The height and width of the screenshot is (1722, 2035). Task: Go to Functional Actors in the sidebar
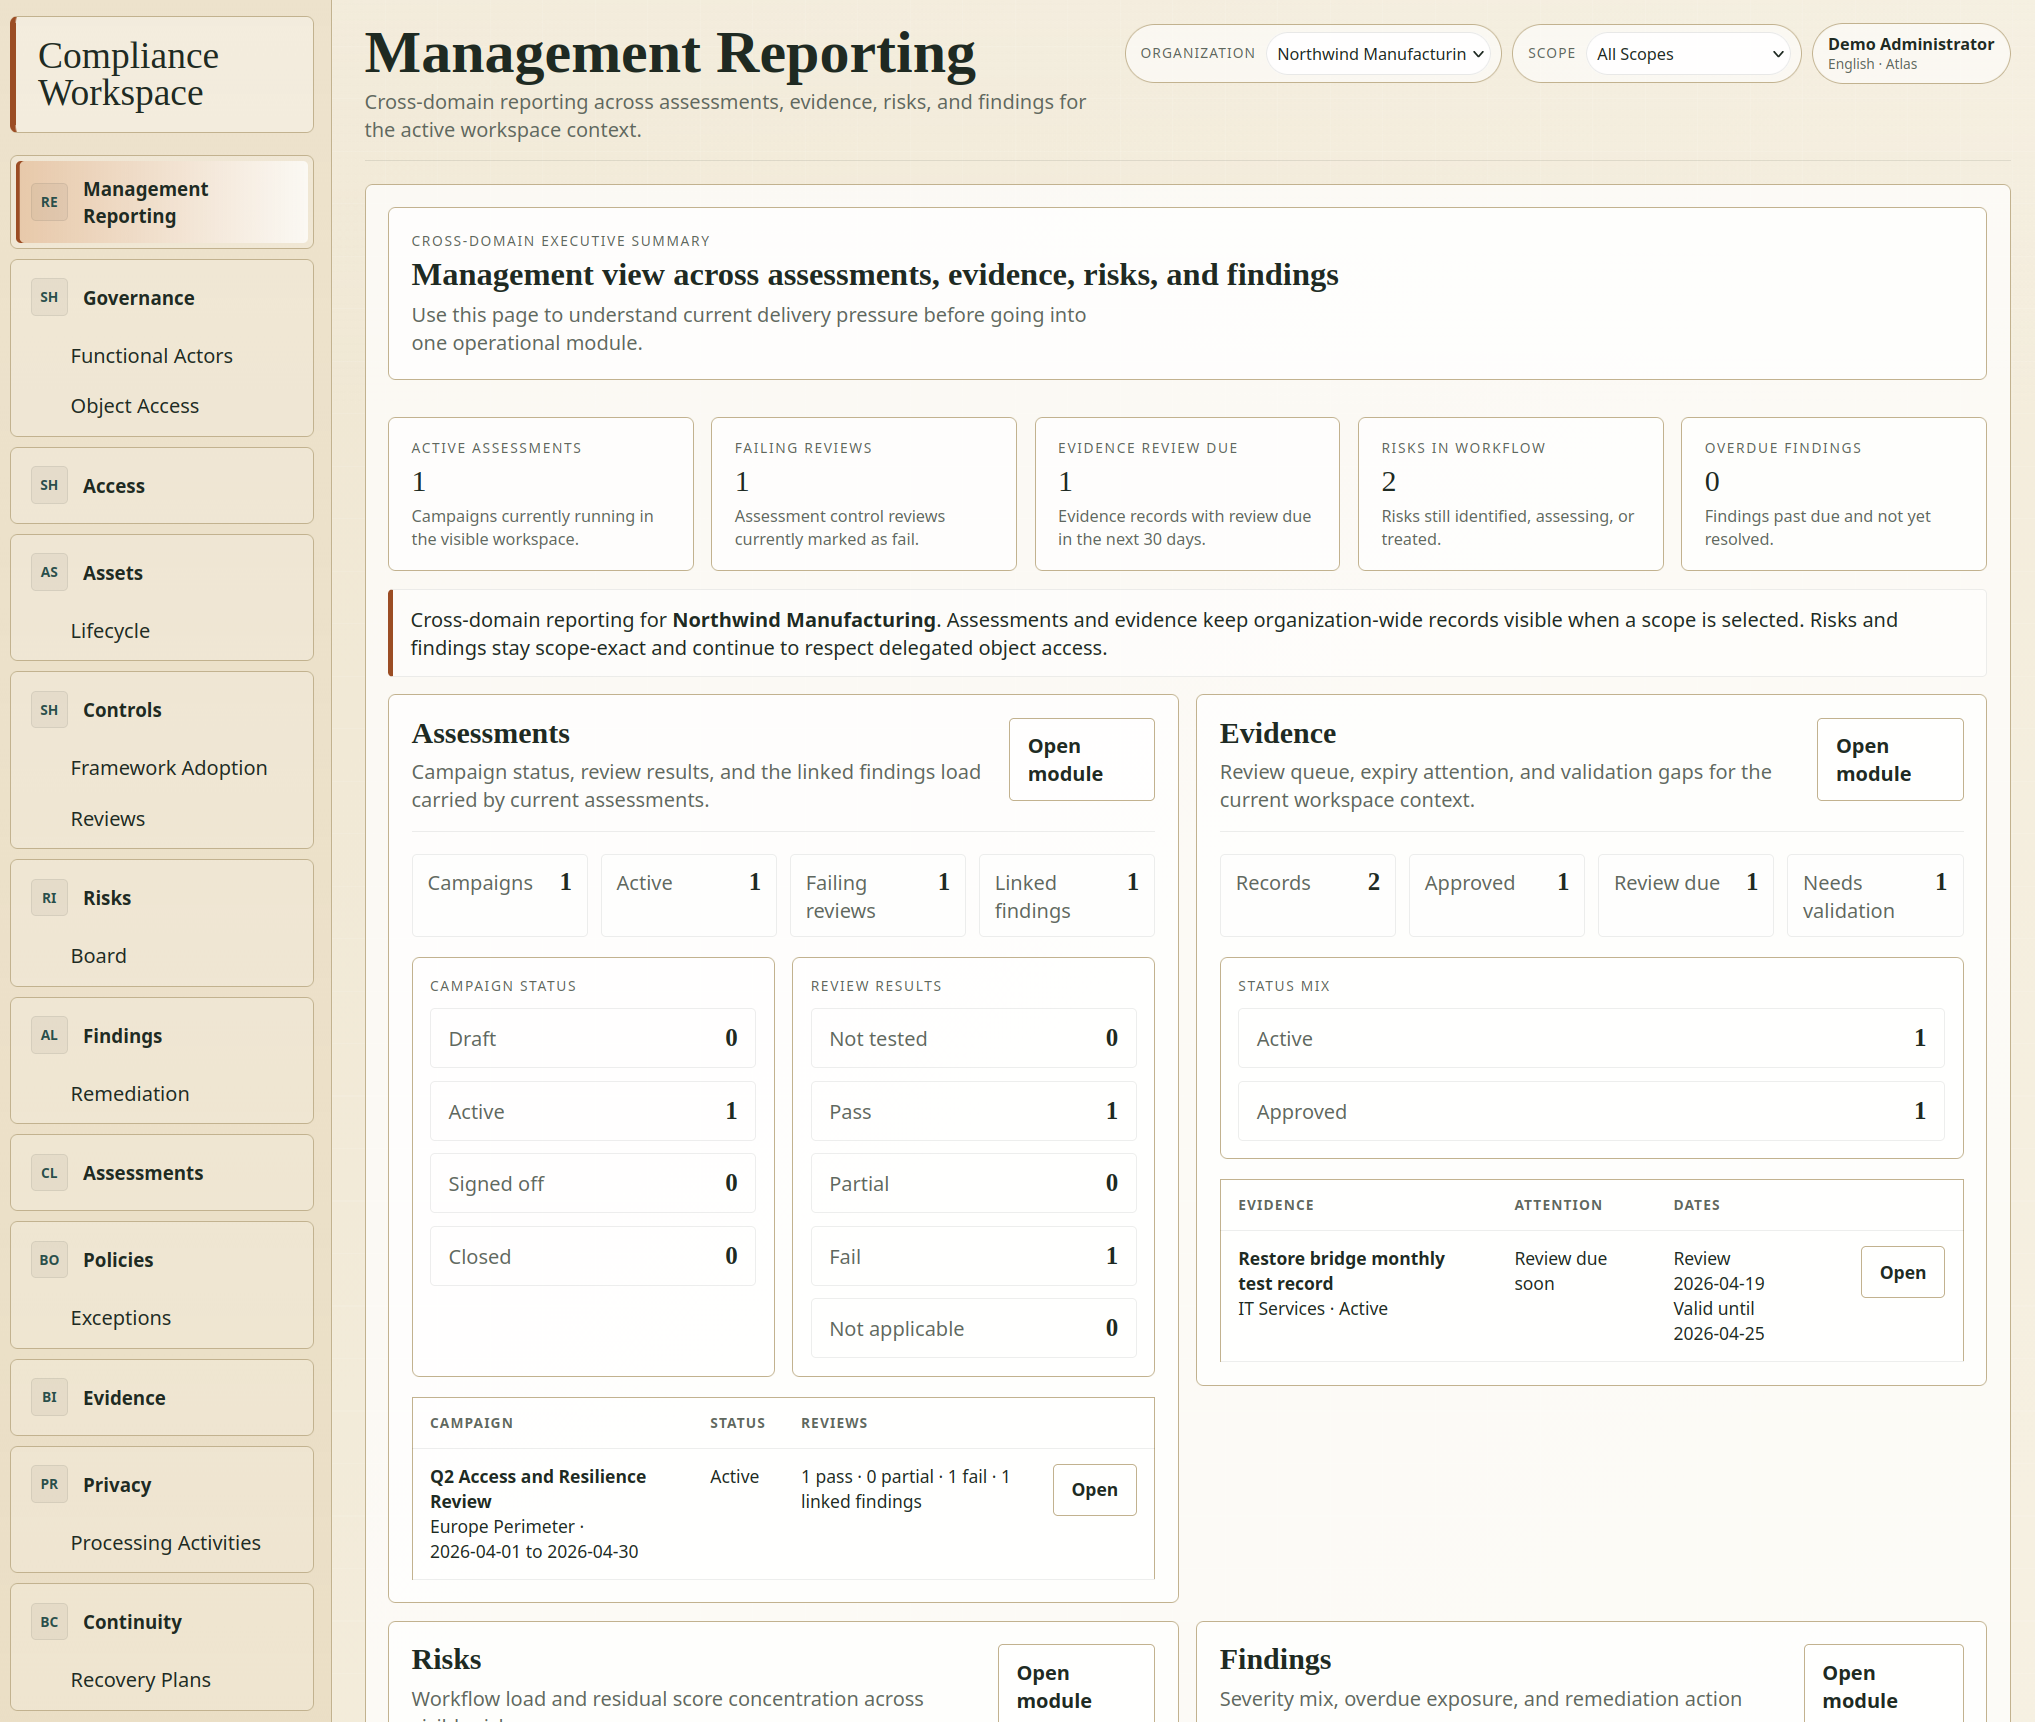152,356
